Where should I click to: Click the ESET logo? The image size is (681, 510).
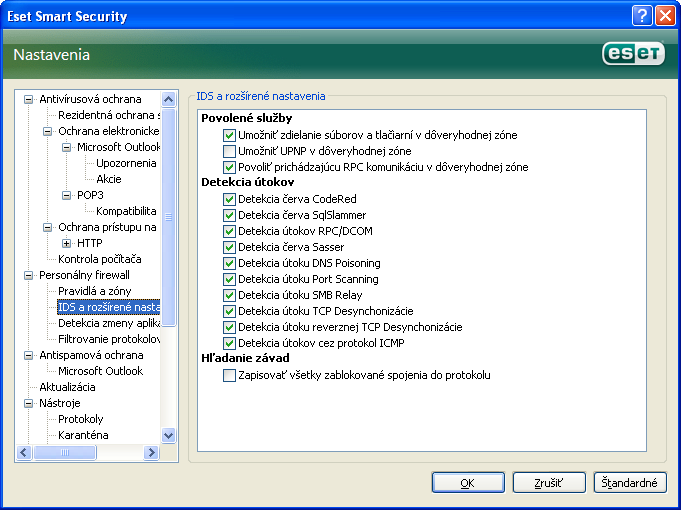[x=634, y=53]
